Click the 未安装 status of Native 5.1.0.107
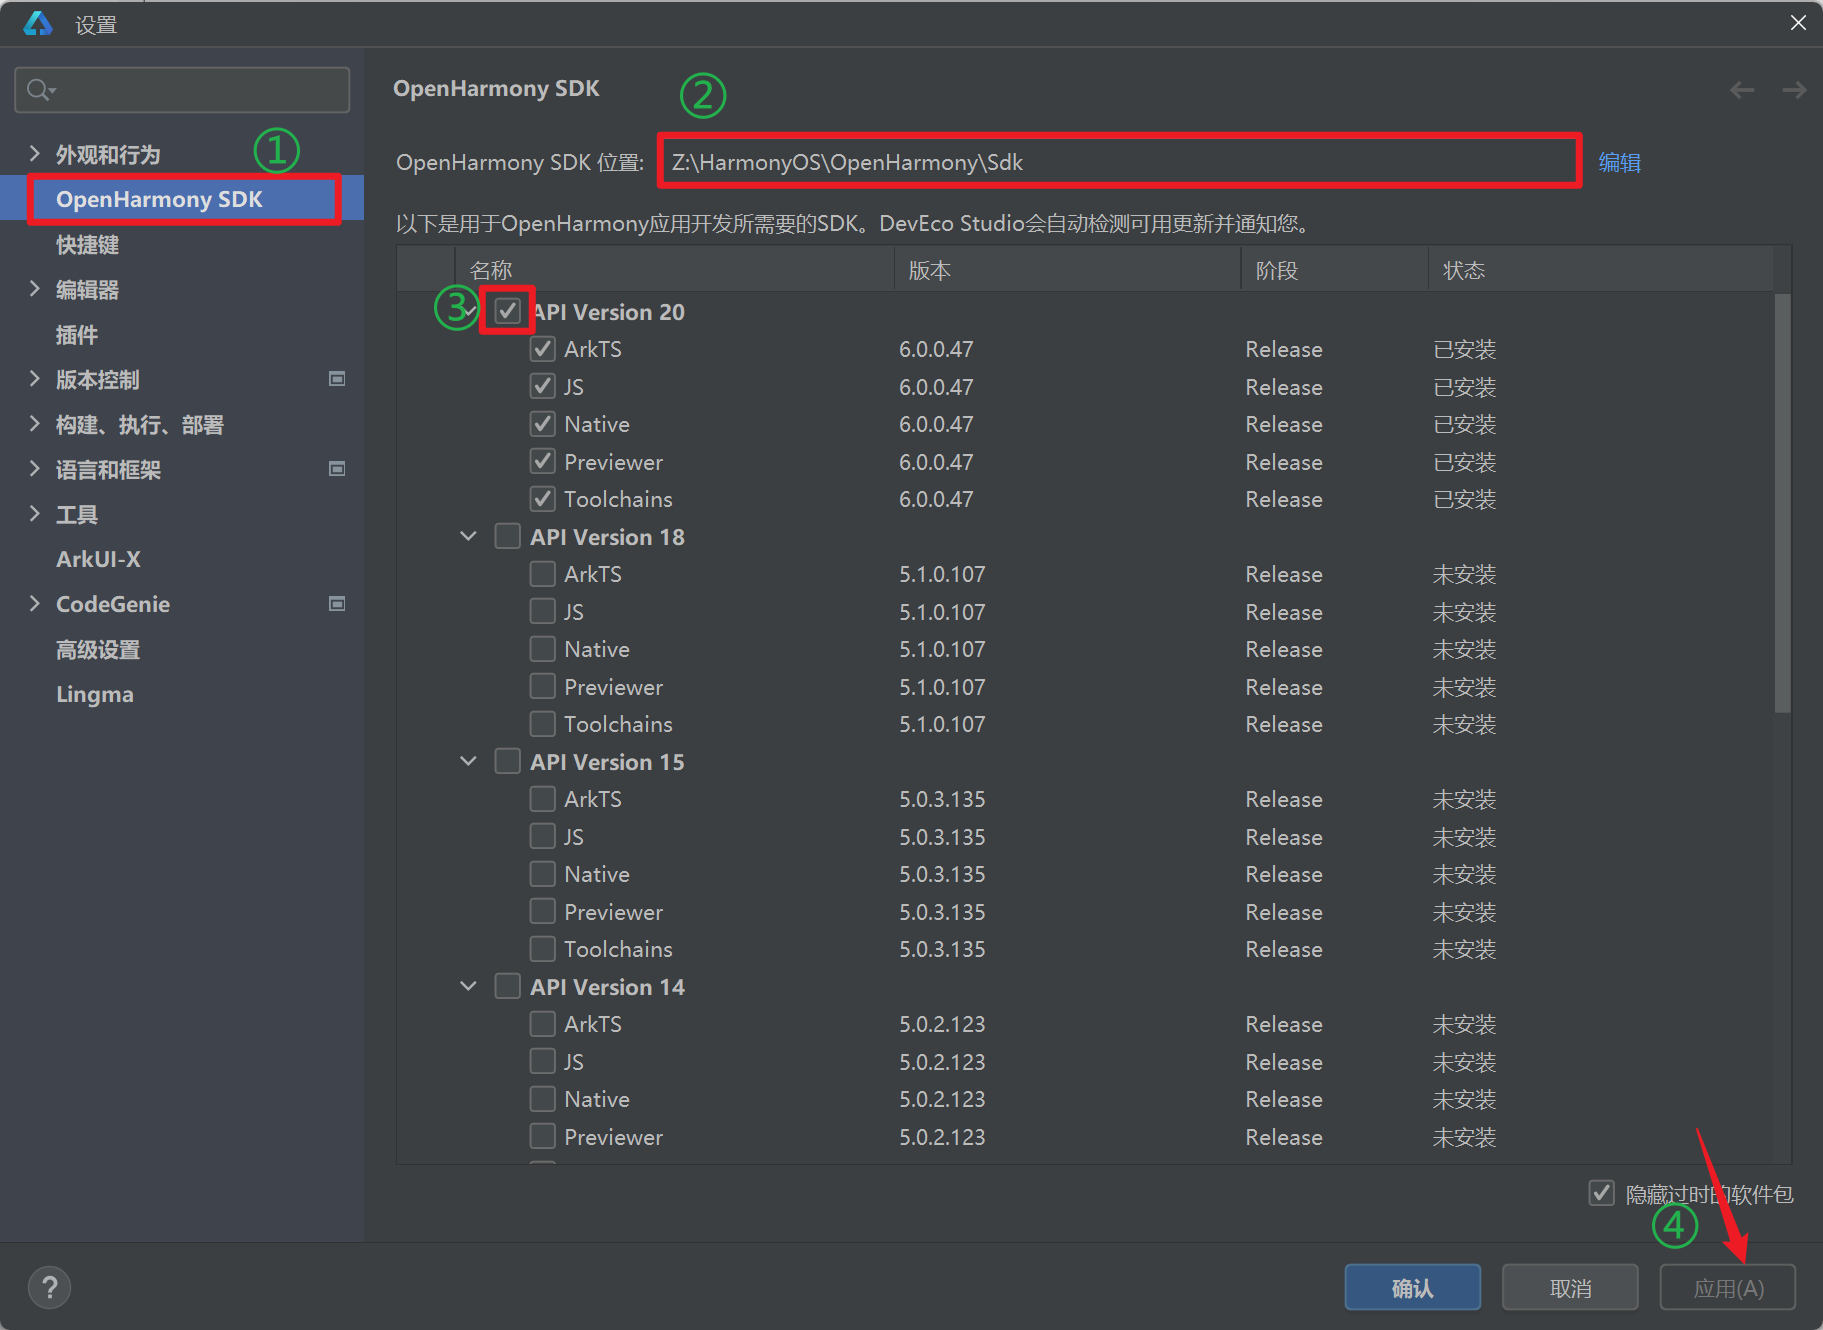 [1464, 649]
